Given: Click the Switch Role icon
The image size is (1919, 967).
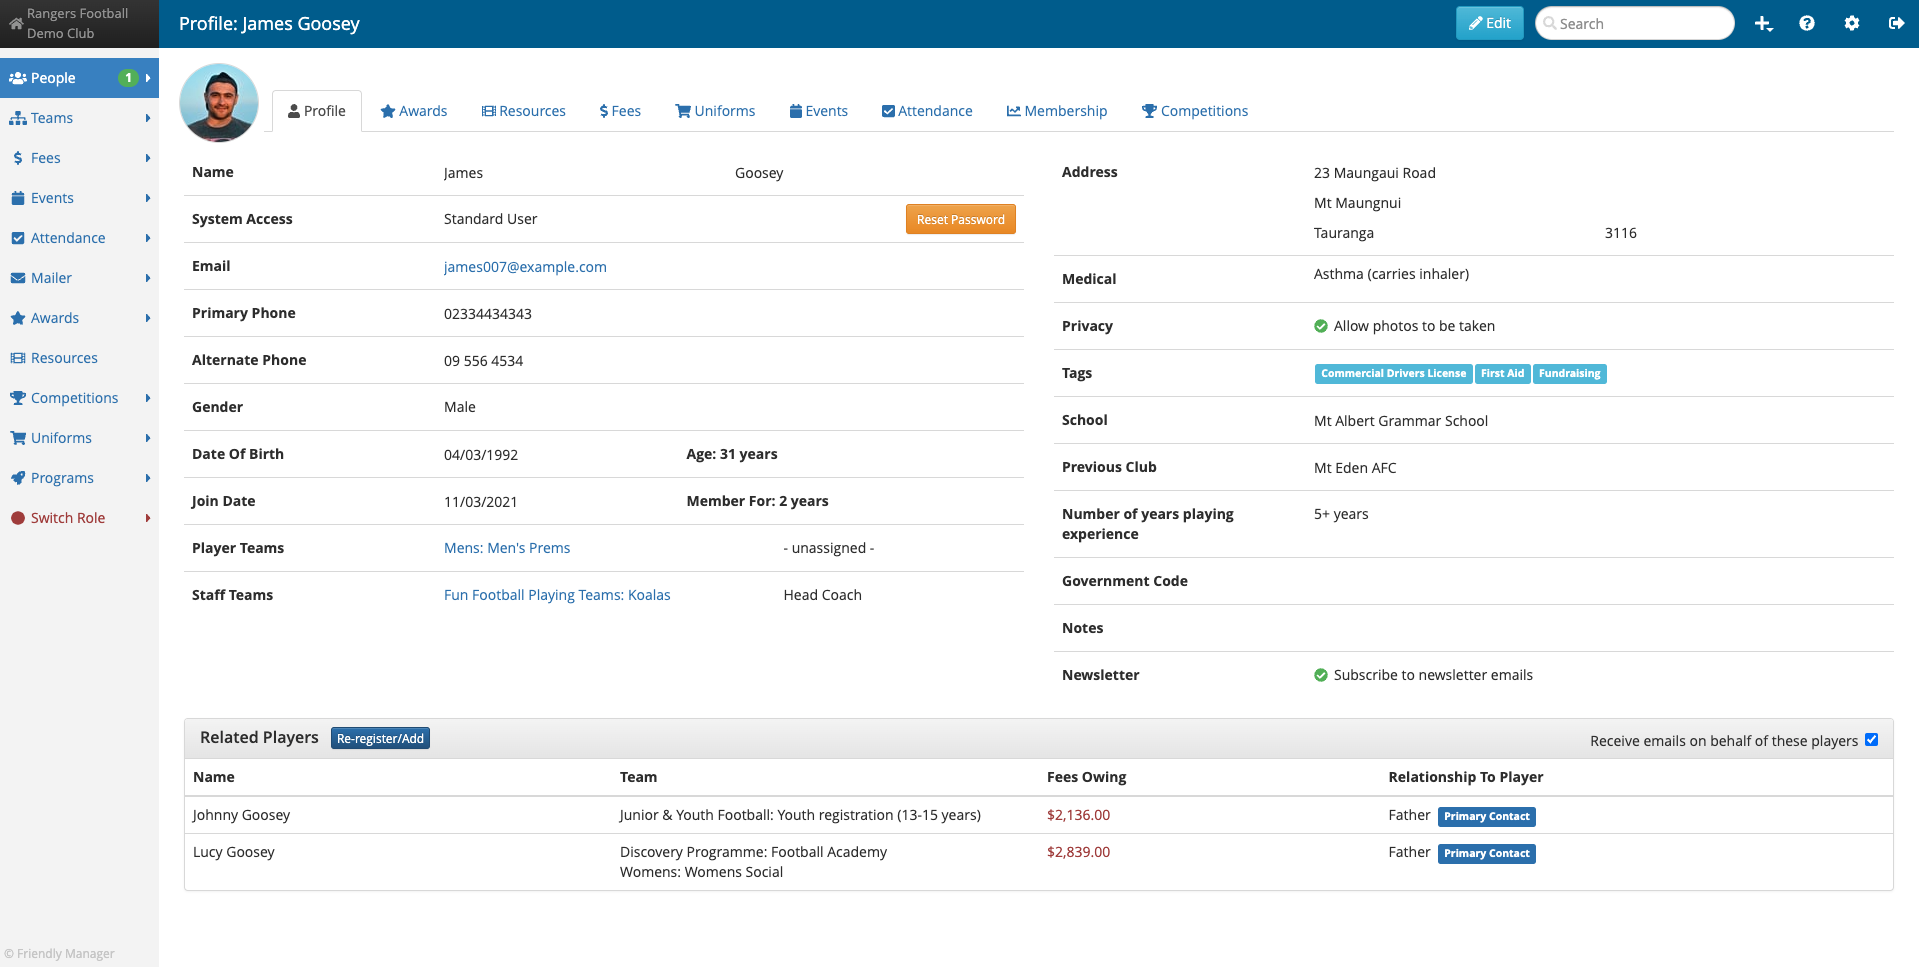Looking at the screenshot, I should click(17, 518).
